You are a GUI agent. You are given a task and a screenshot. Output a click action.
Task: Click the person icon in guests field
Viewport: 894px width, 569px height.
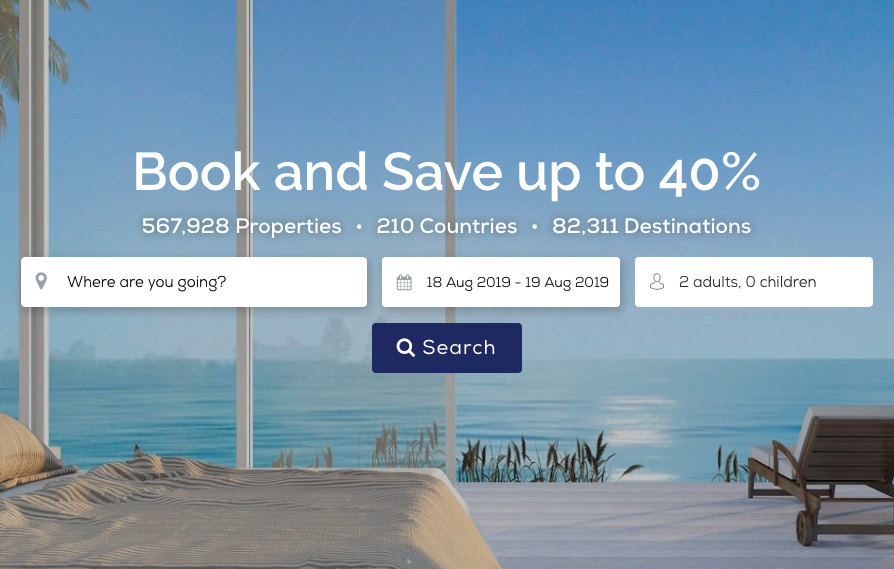coord(657,282)
